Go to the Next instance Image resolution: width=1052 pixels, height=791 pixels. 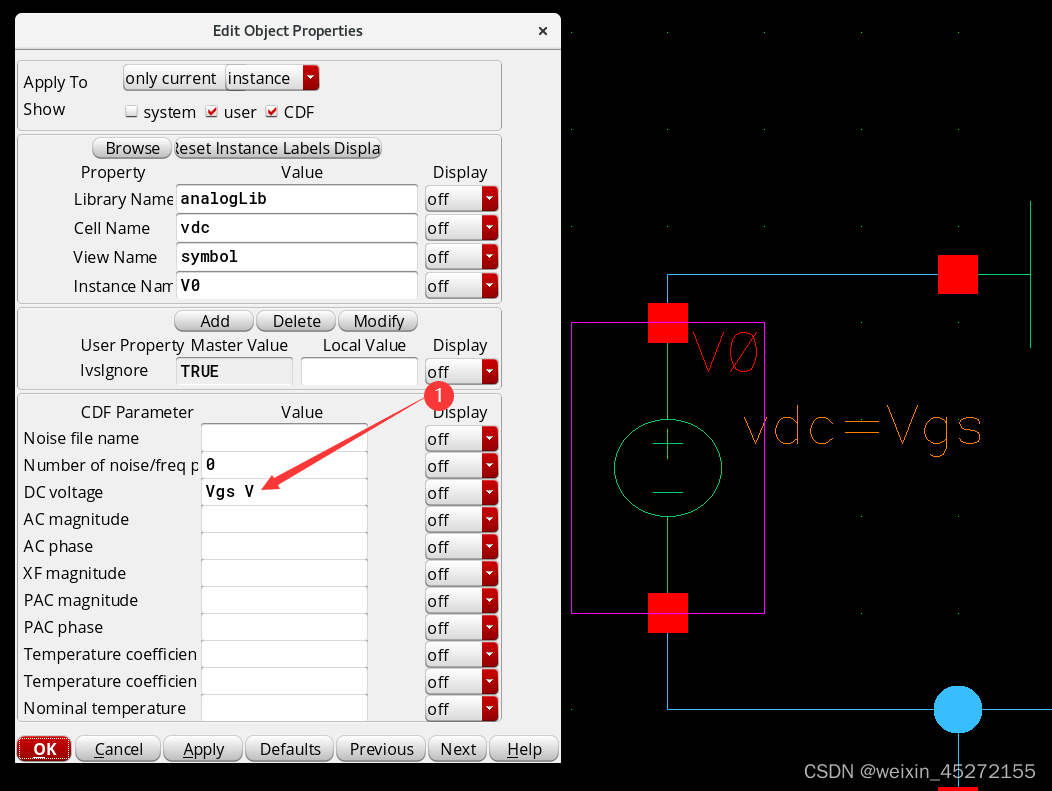[457, 748]
